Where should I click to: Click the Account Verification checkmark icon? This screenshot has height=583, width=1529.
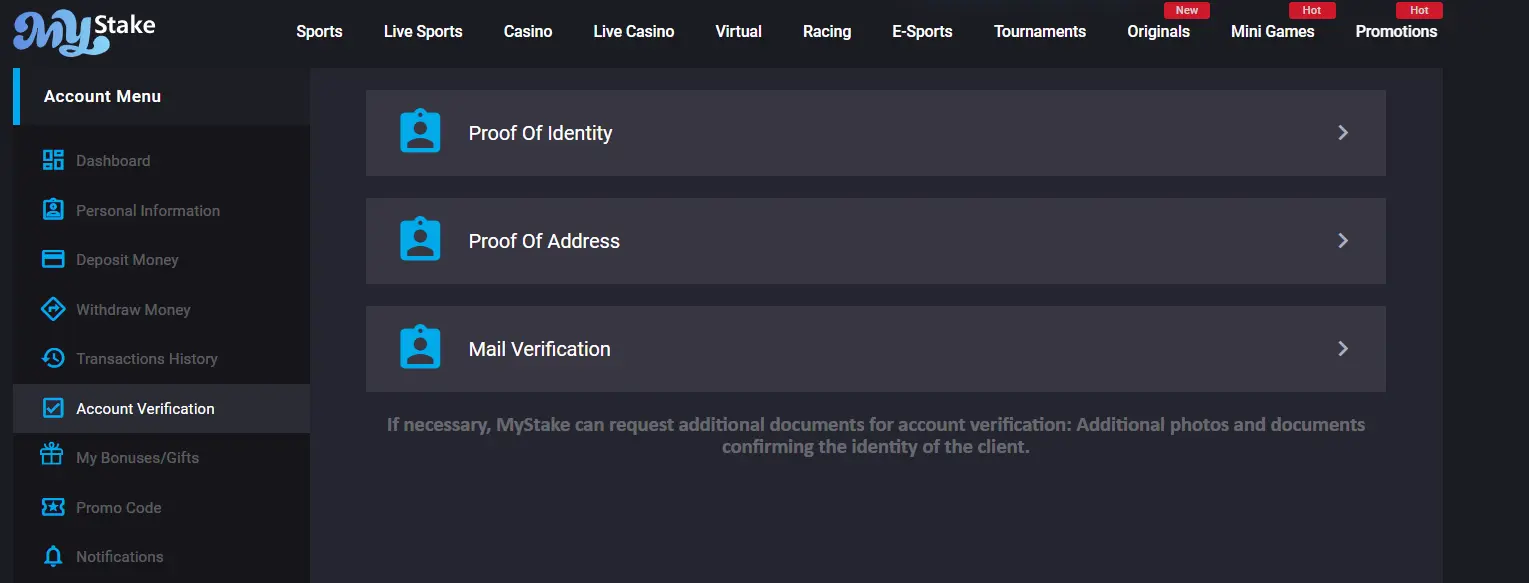(53, 408)
